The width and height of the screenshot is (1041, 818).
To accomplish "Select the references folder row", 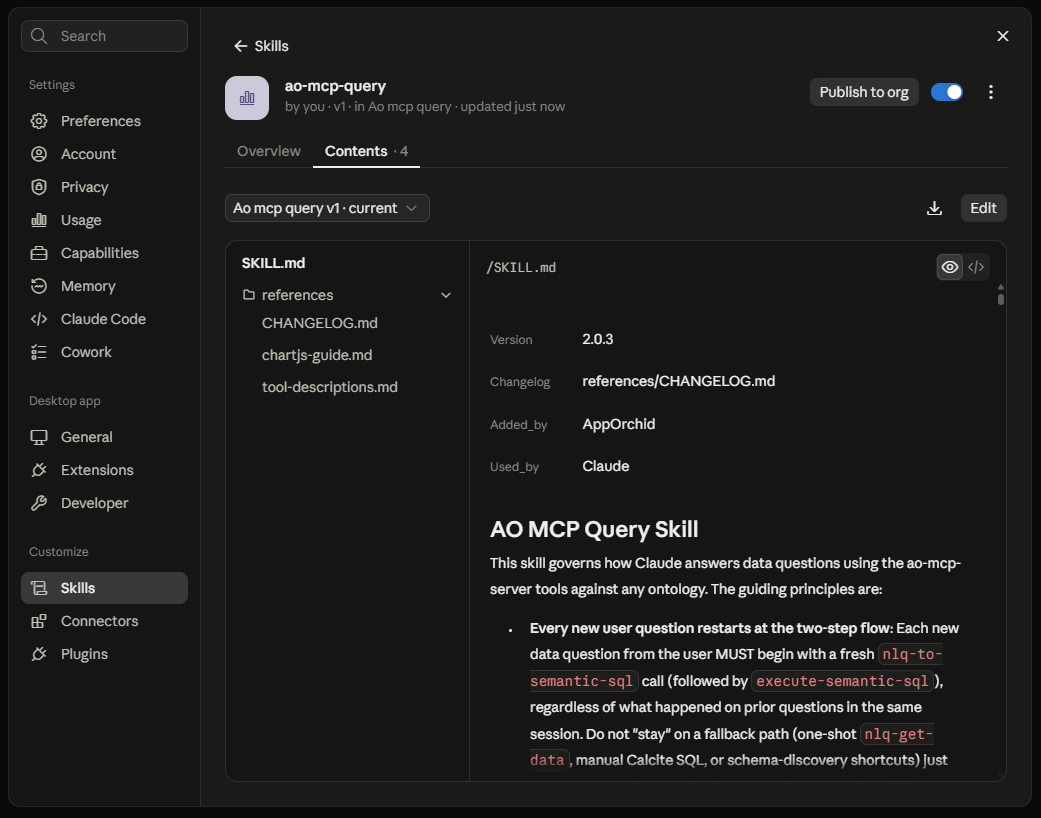I will (x=347, y=295).
